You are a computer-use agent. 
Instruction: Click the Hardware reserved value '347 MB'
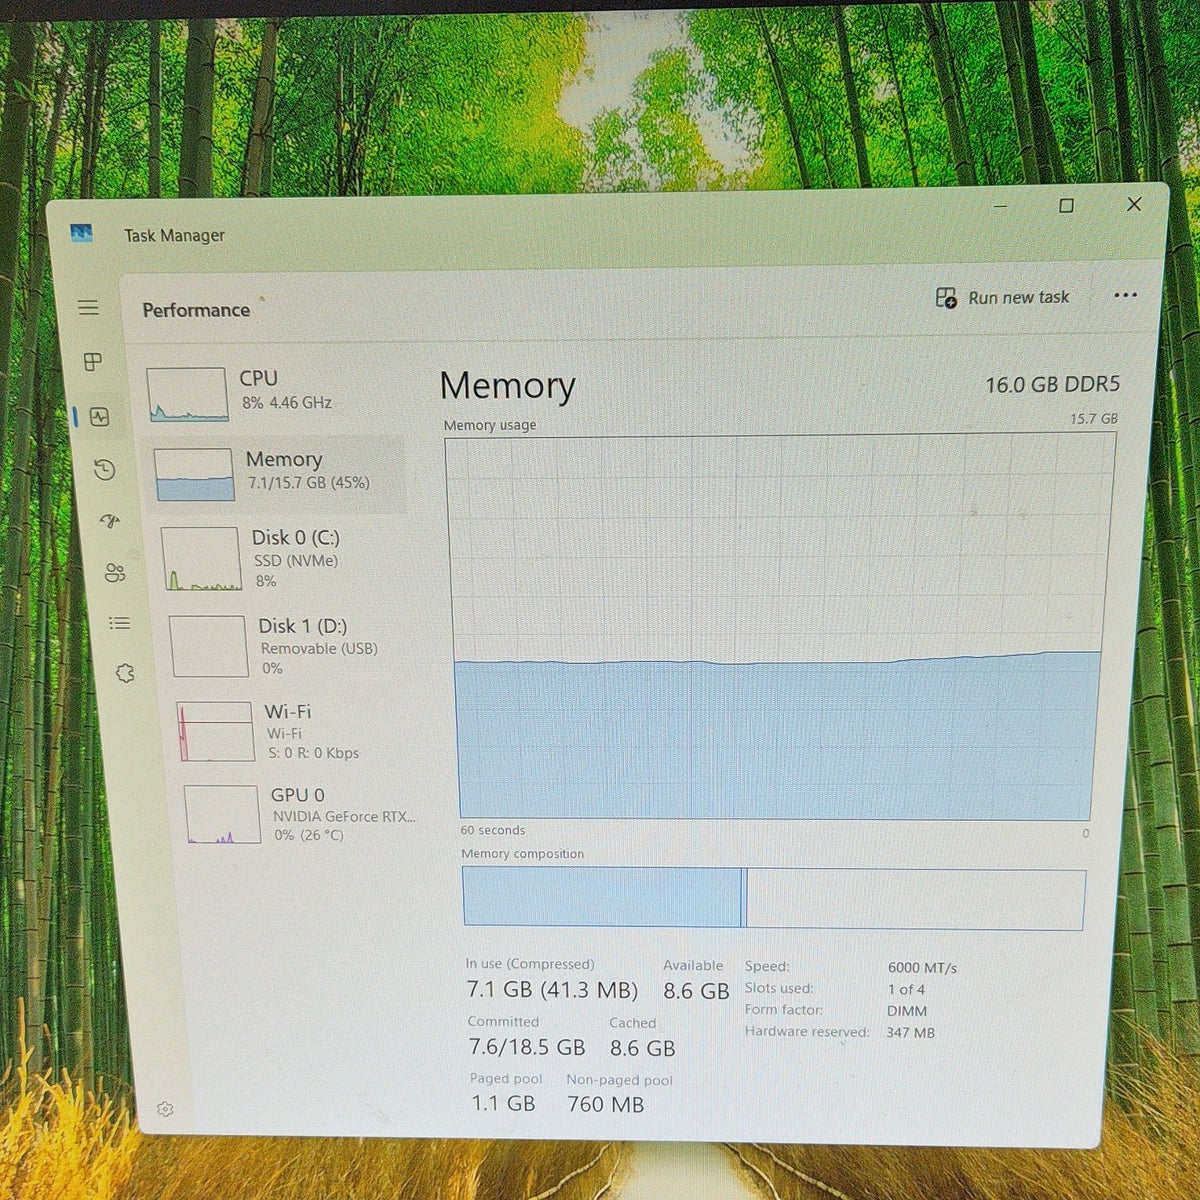pos(910,1032)
